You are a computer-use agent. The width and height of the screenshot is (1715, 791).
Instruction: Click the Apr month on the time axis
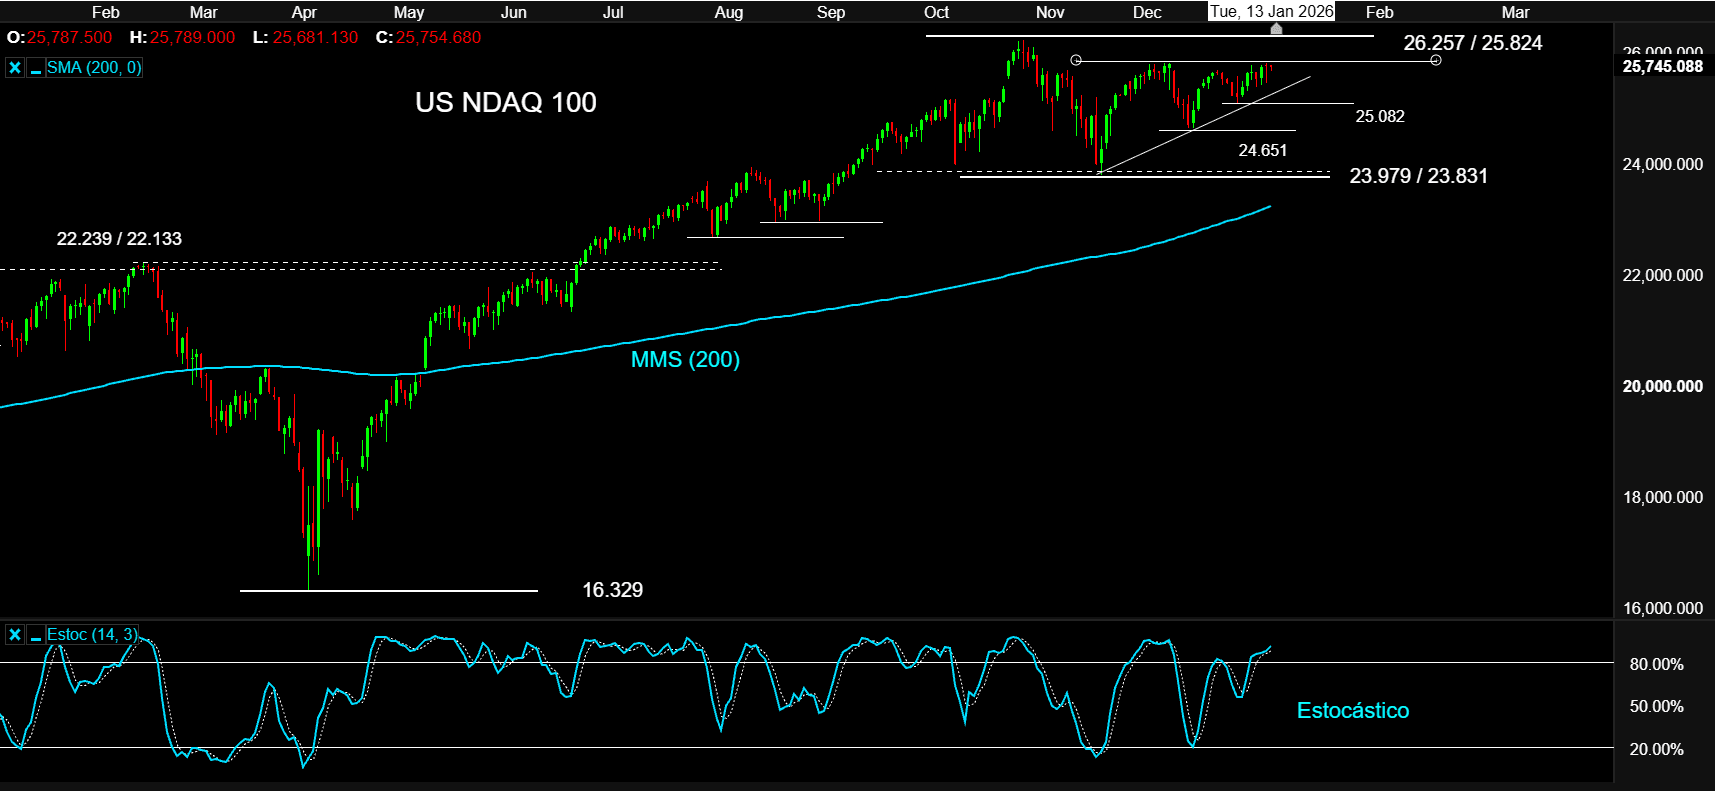coord(304,12)
